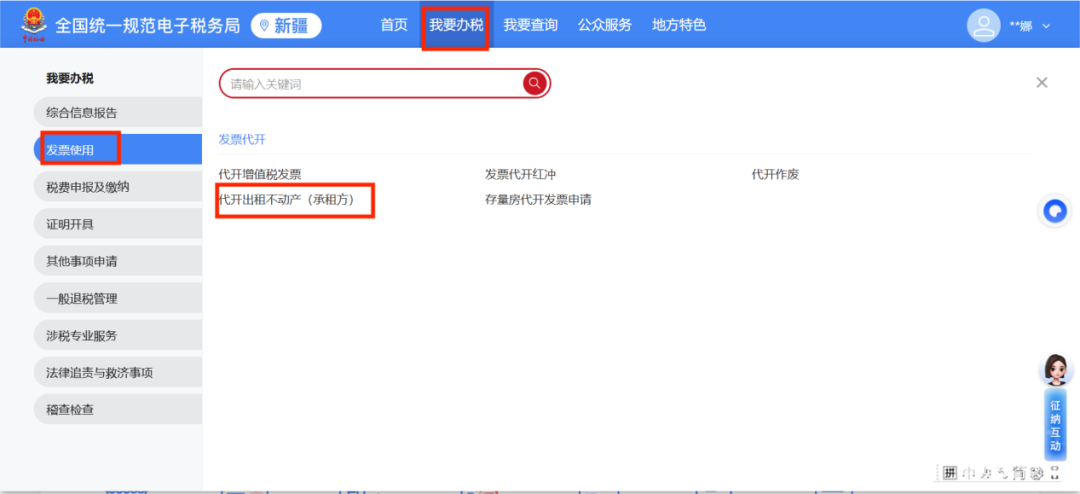Select 一般退税管理 in the sidebar
Screen dimensions: 1080x494
[x=118, y=298]
